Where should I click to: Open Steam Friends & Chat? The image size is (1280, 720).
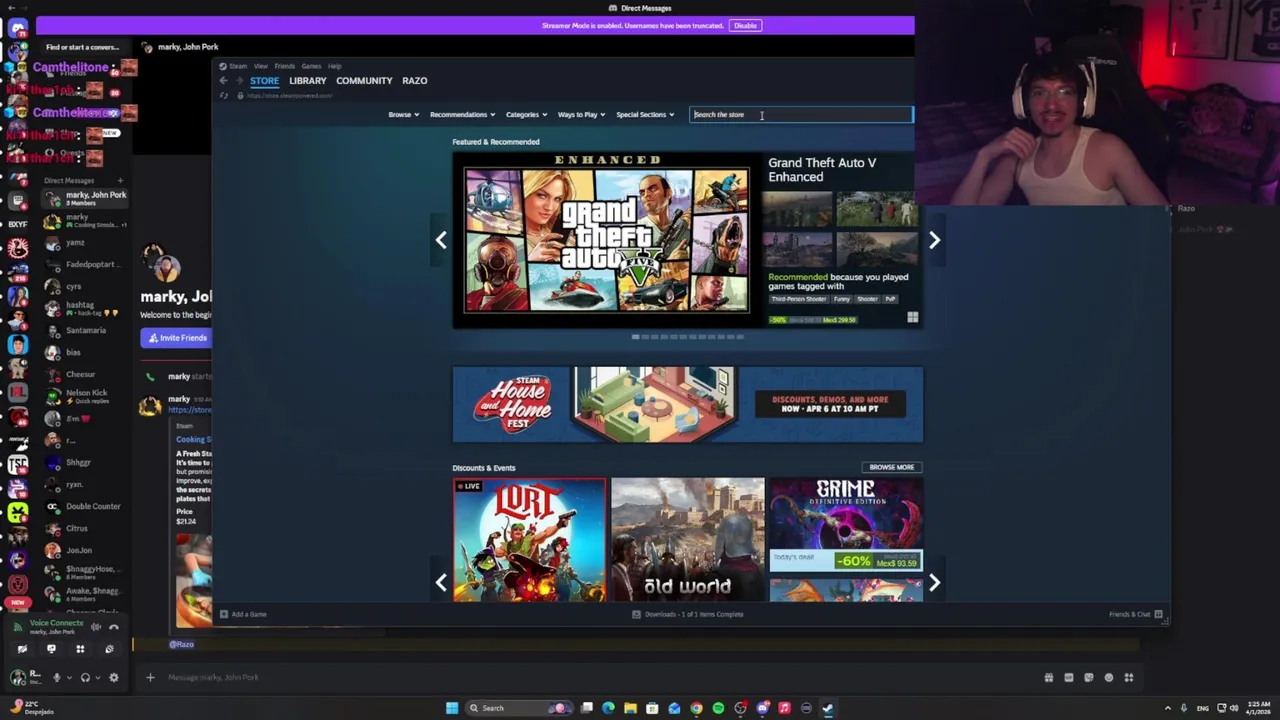(x=1135, y=614)
